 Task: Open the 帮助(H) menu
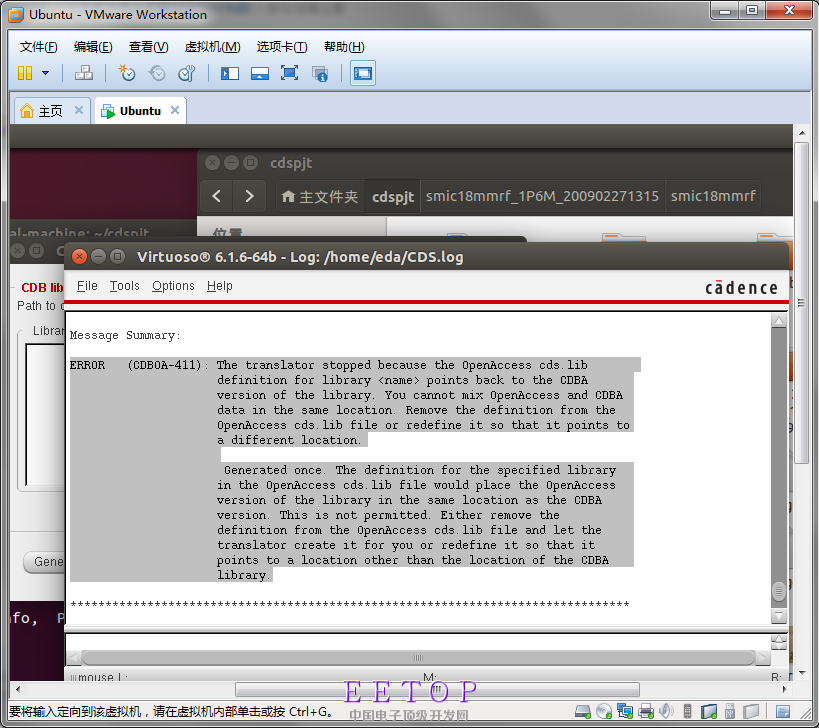344,47
